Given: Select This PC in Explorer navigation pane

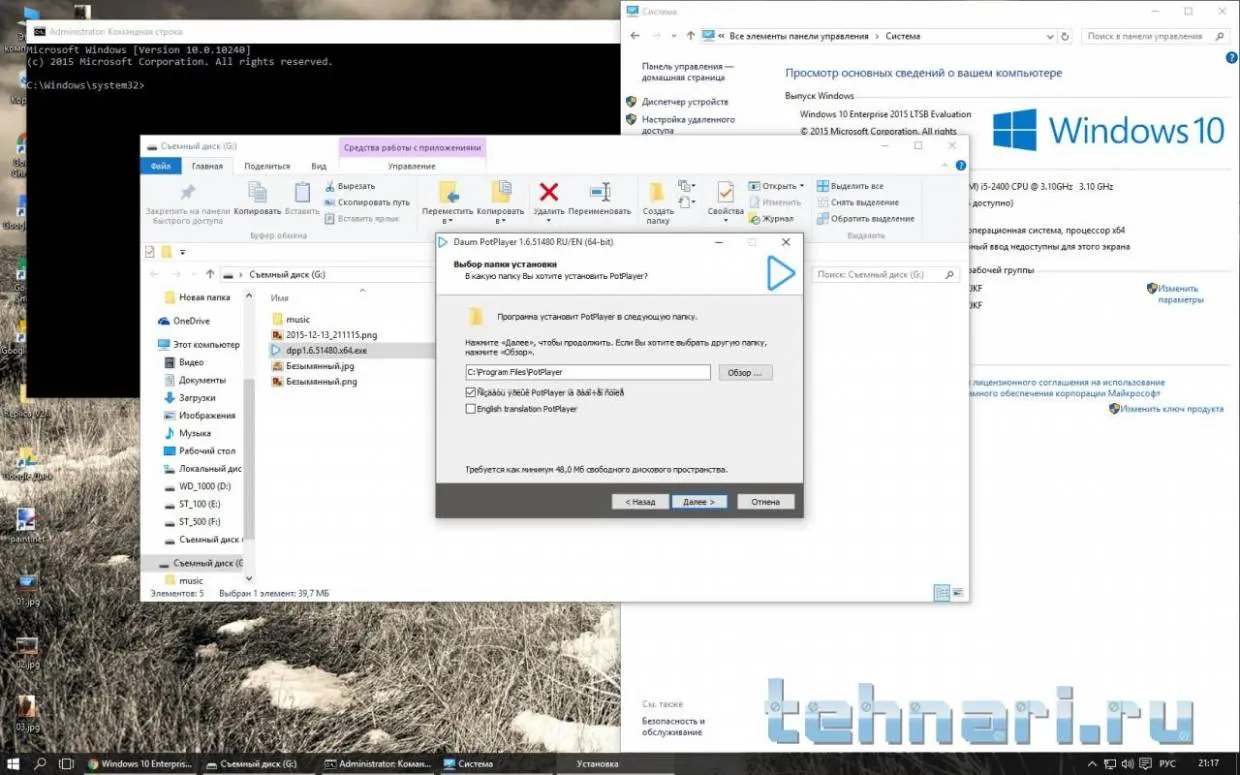Looking at the screenshot, I should (199, 344).
